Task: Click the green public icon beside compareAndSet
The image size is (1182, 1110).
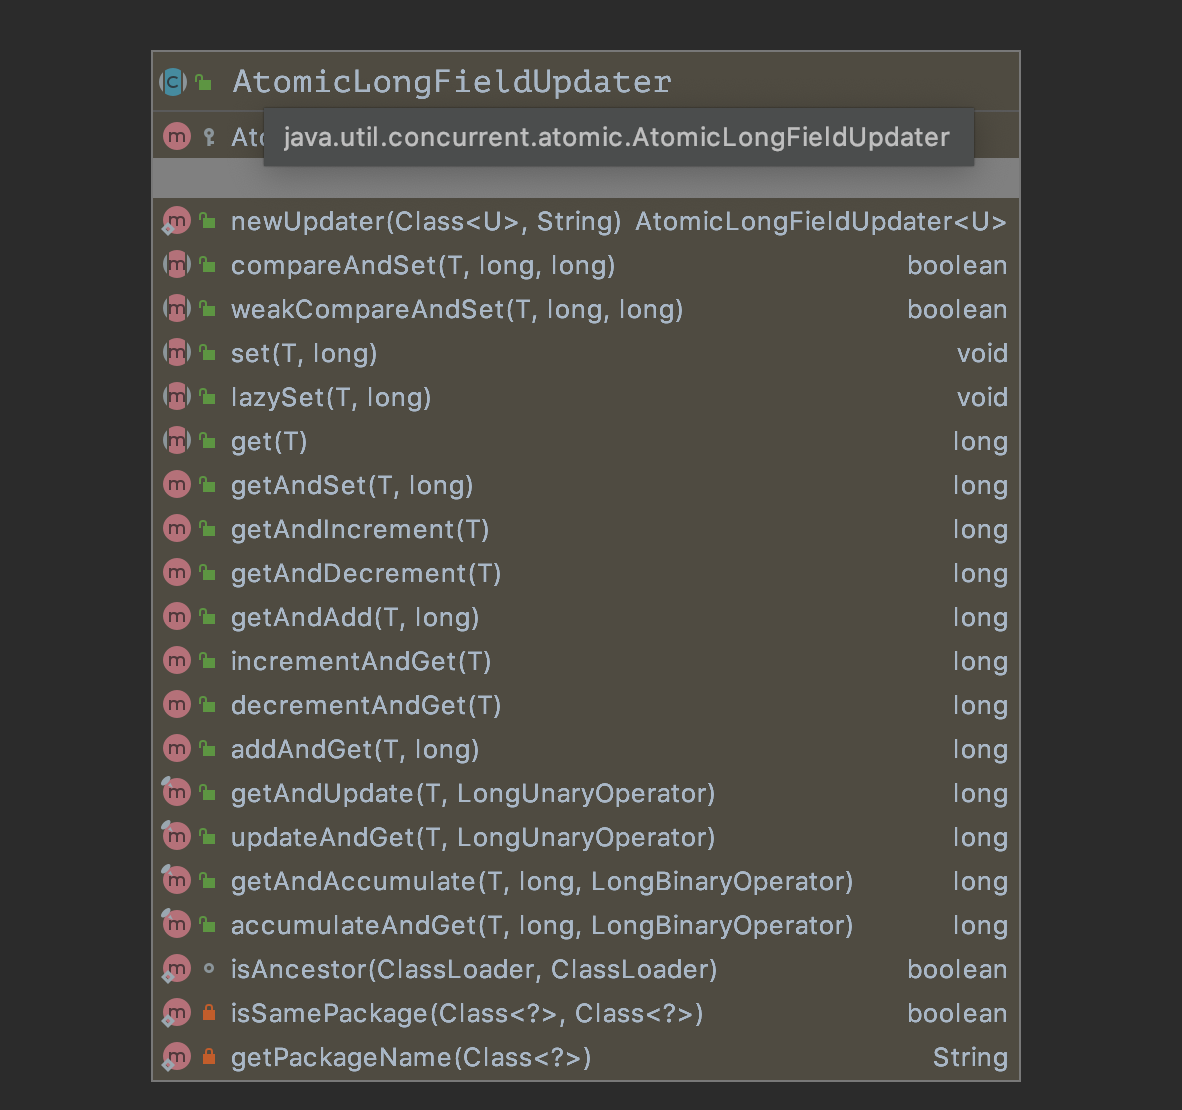Action: [x=207, y=265]
